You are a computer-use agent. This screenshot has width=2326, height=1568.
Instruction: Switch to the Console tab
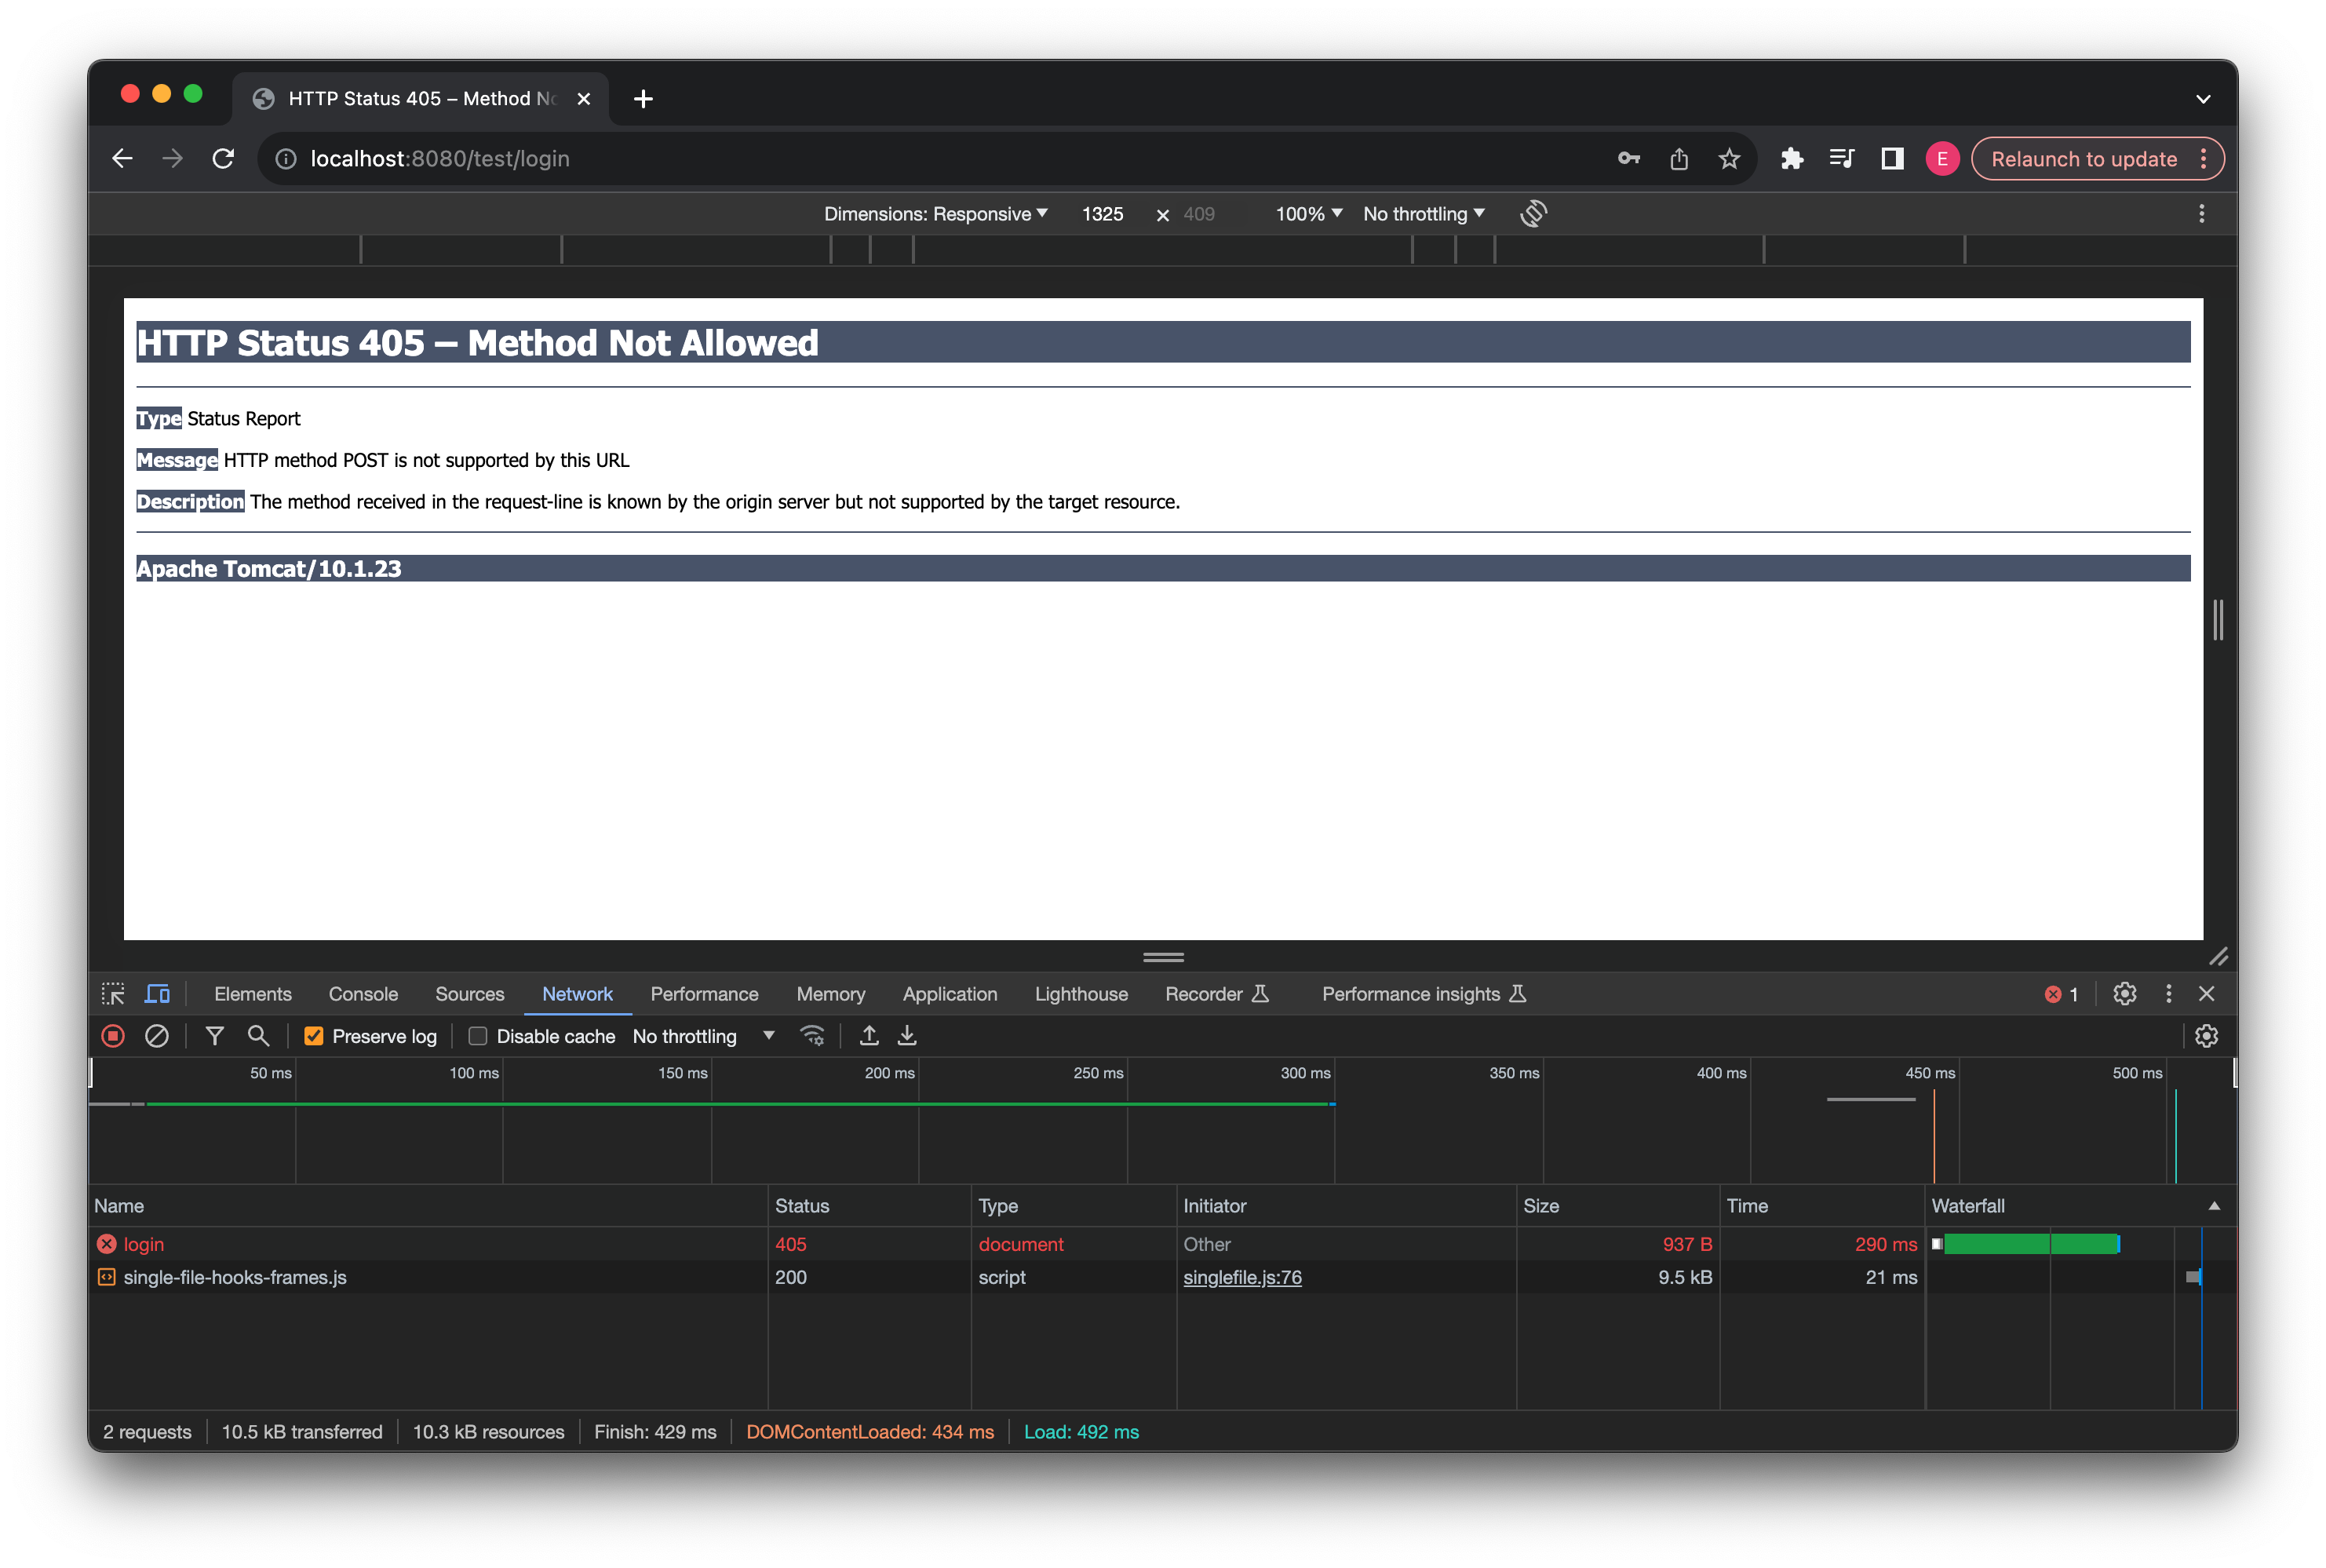[363, 994]
